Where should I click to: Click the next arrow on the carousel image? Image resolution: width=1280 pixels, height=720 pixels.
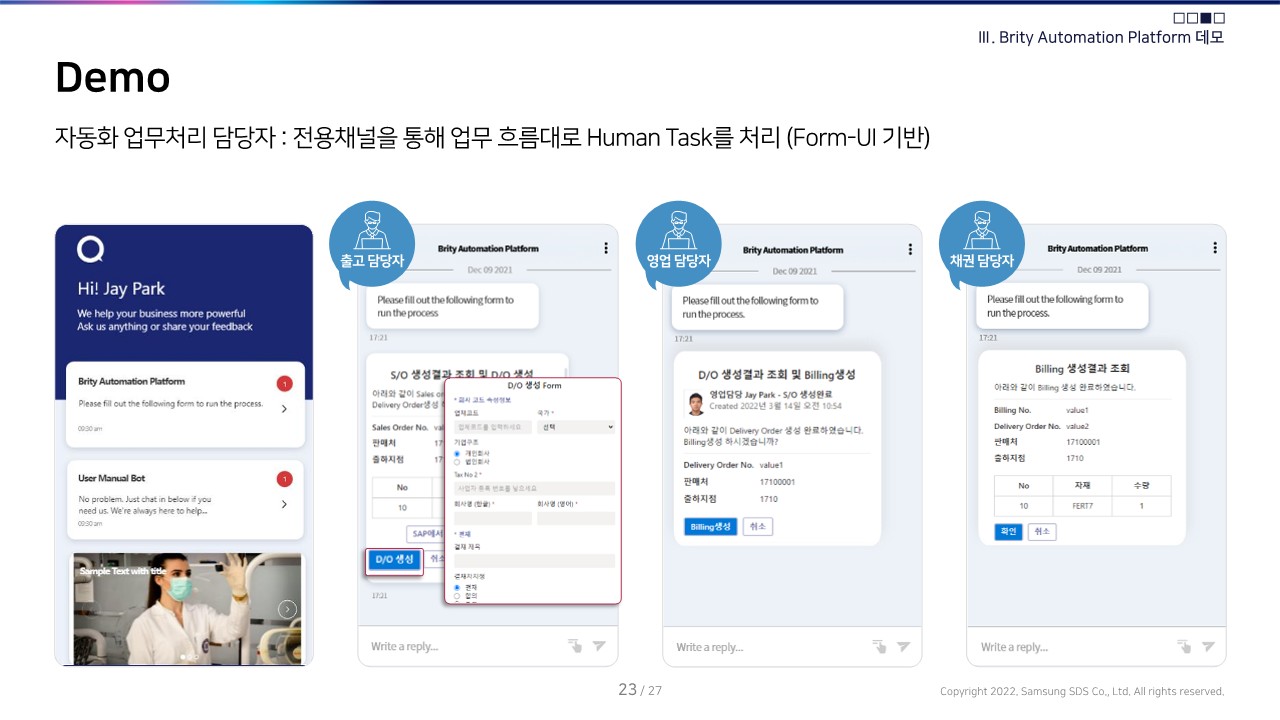click(288, 609)
